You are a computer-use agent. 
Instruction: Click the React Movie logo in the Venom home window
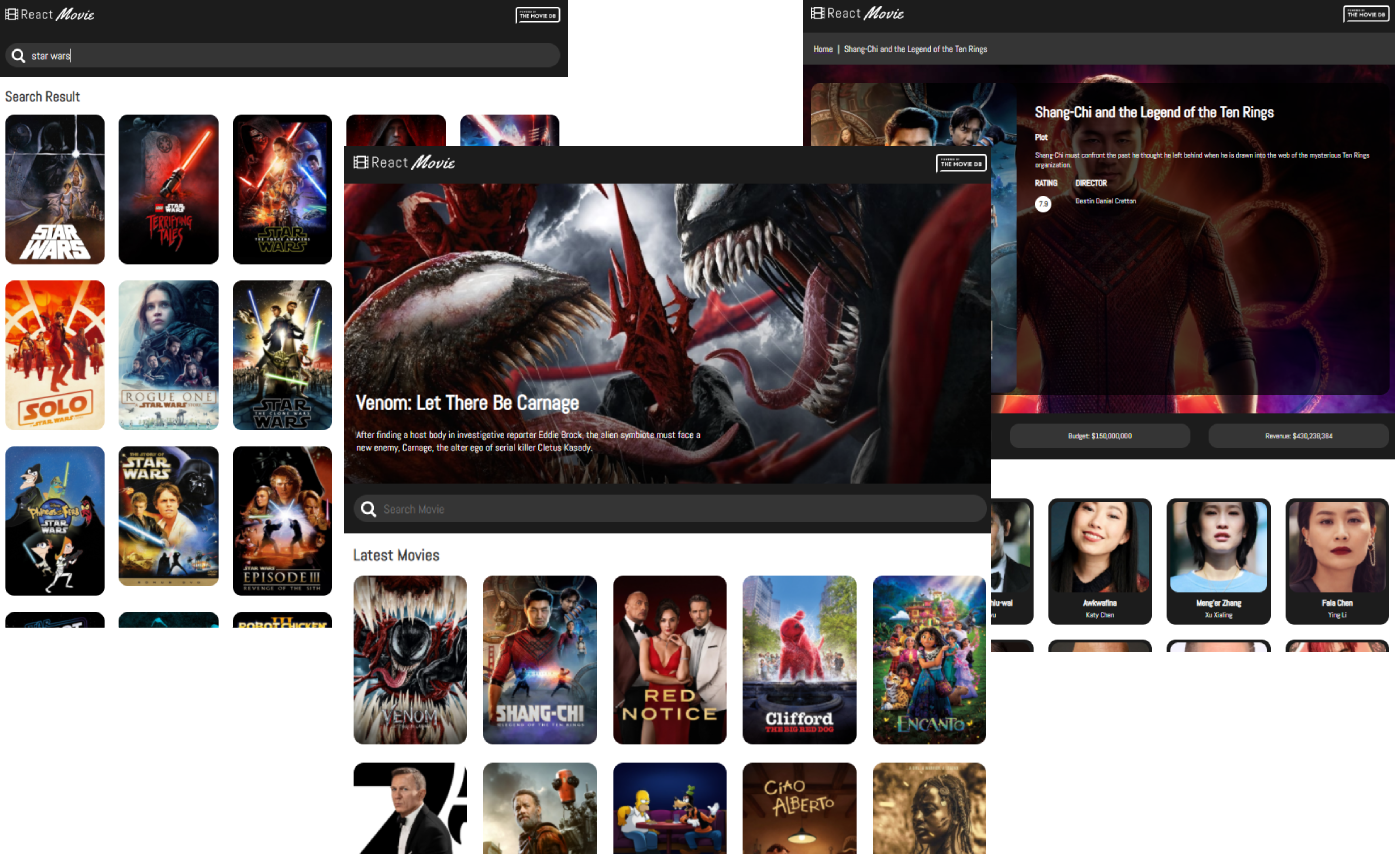pos(405,163)
